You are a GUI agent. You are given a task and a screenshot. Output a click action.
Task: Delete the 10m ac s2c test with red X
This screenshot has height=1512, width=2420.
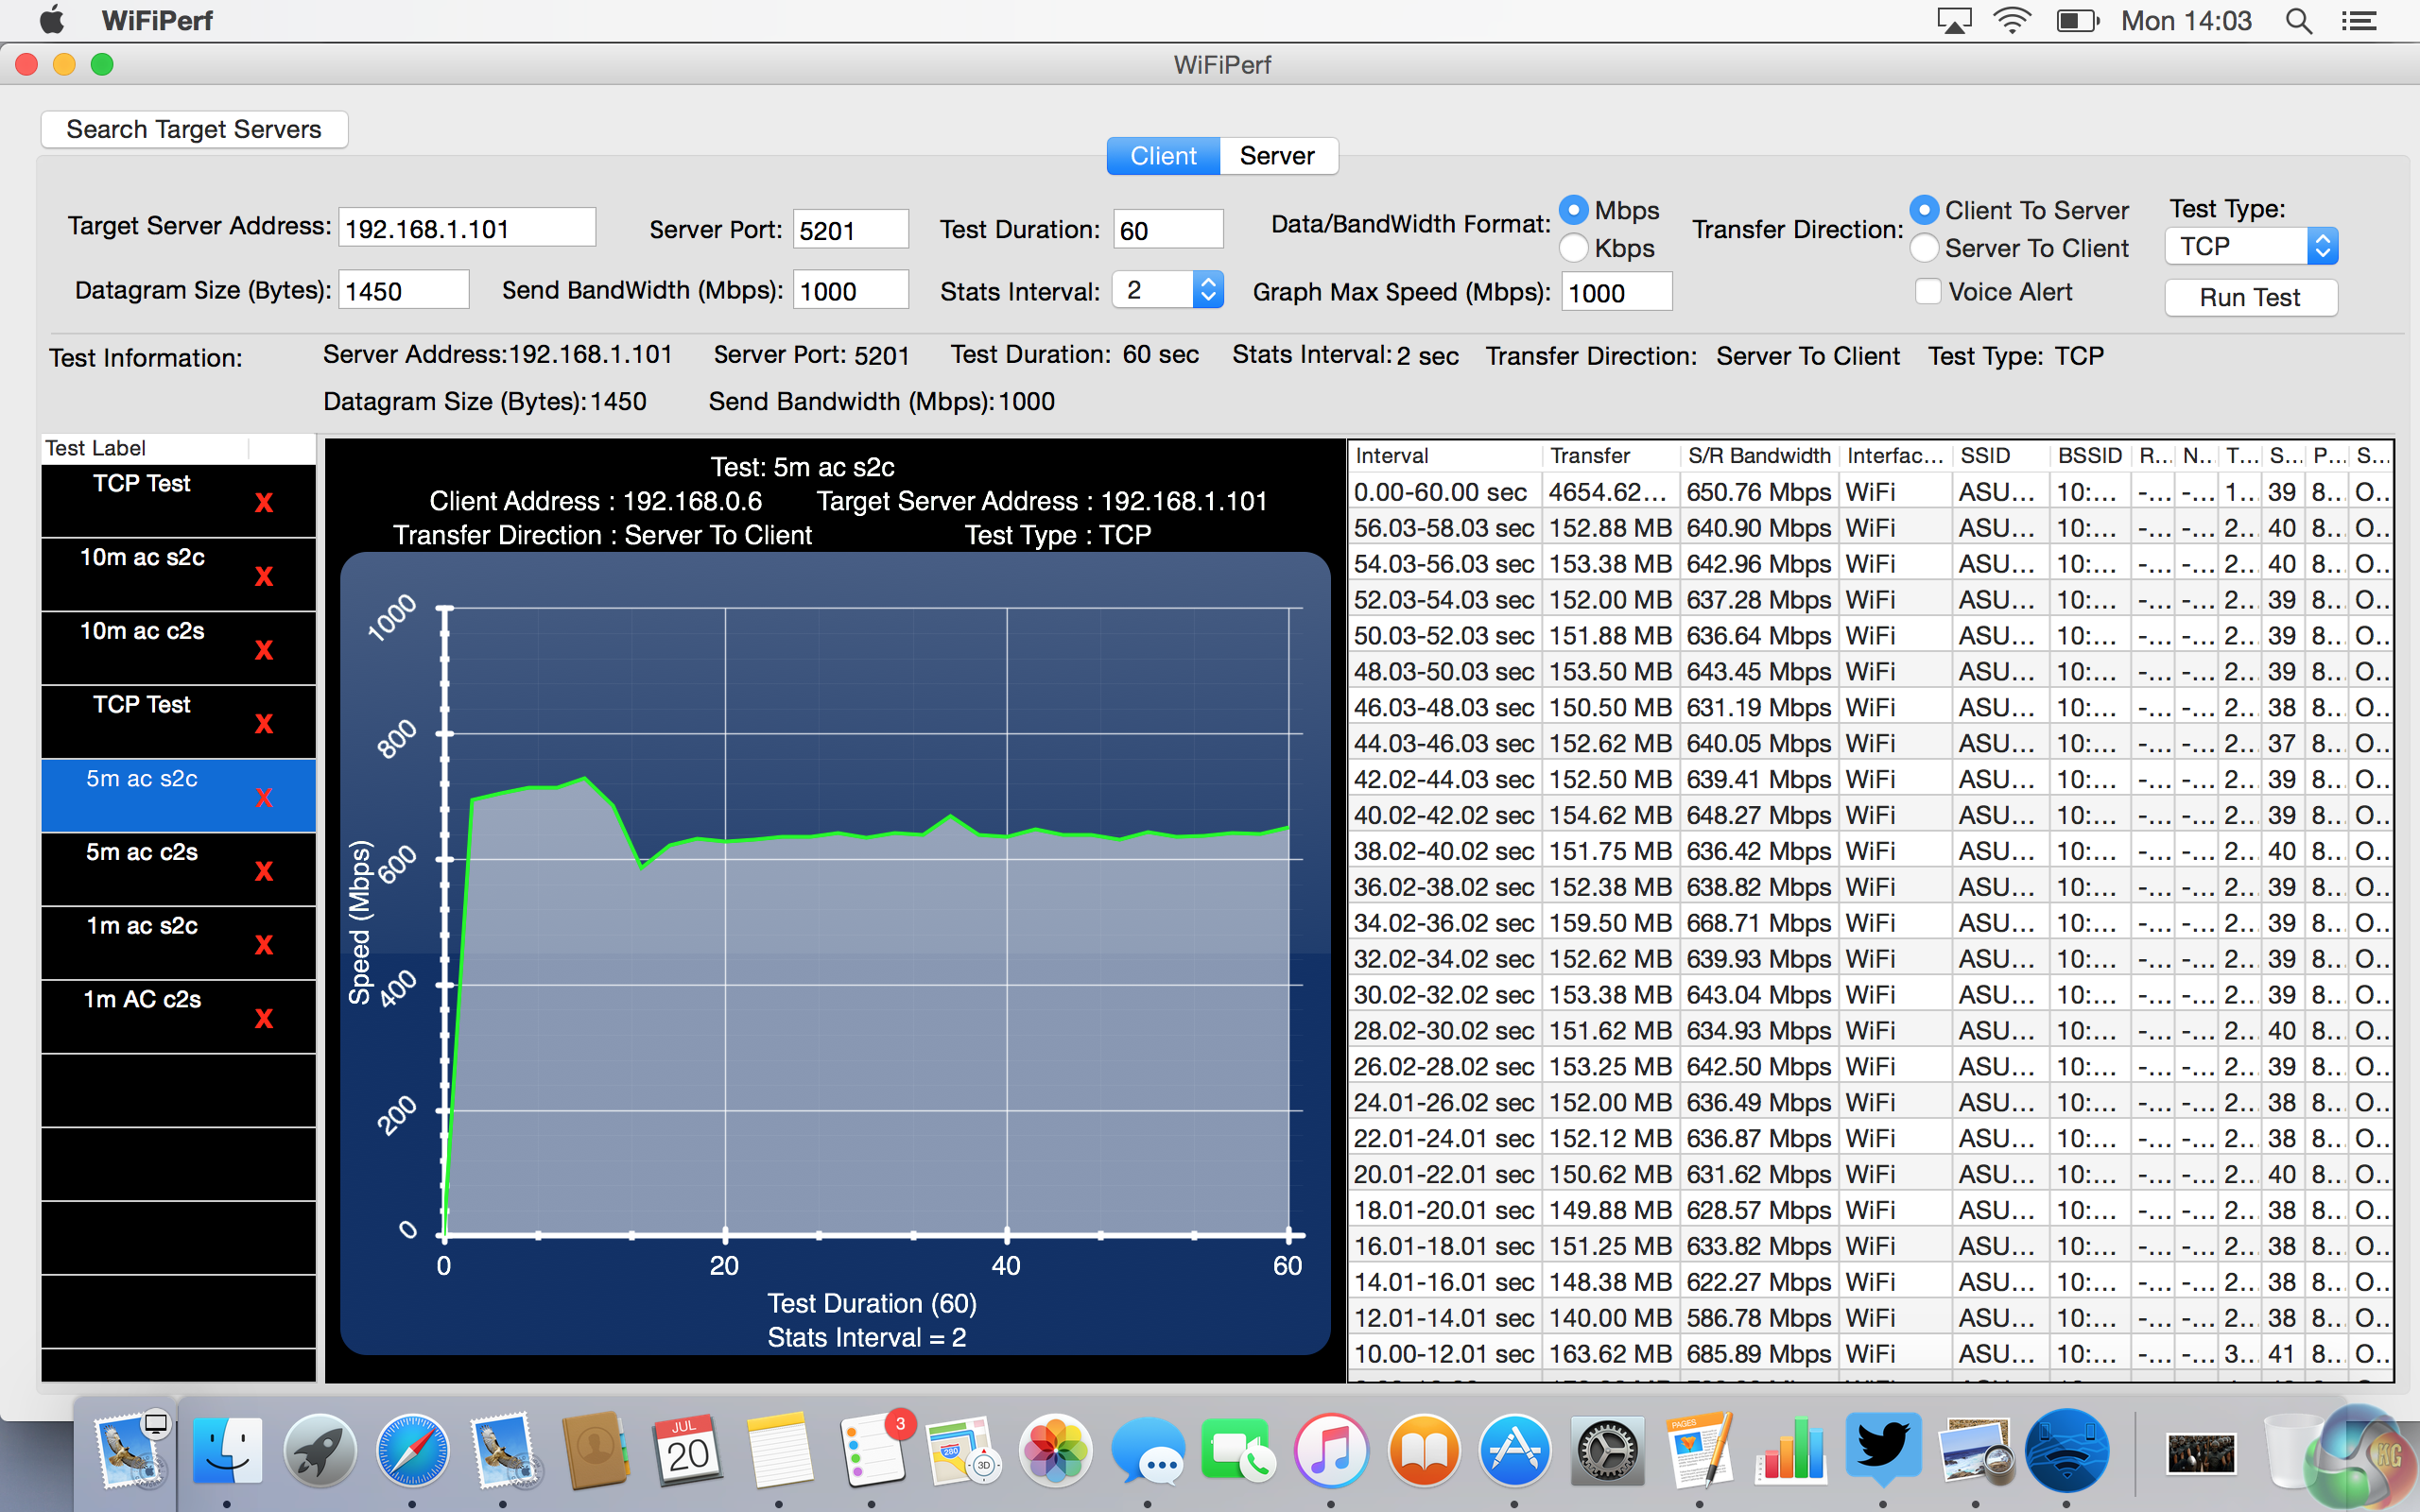(x=264, y=576)
